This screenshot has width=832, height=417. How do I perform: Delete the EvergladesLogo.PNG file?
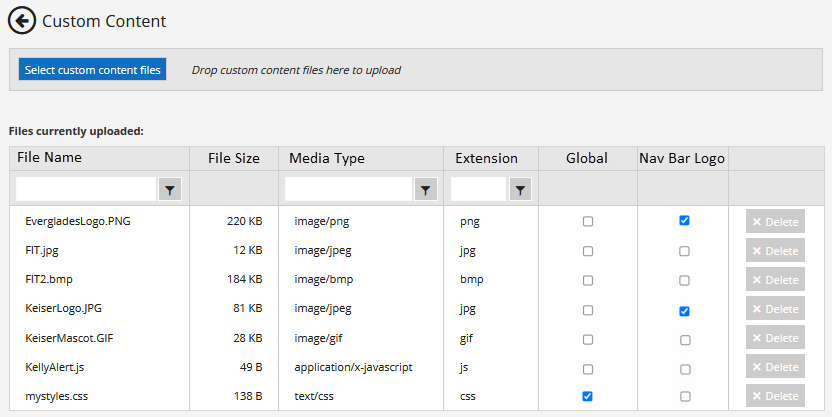(775, 222)
